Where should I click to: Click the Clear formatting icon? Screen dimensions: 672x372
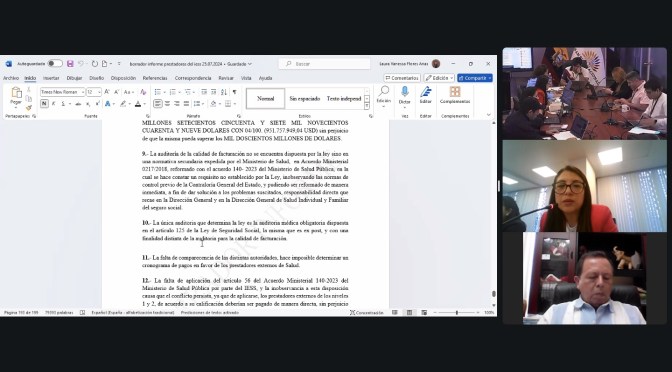pos(143,92)
